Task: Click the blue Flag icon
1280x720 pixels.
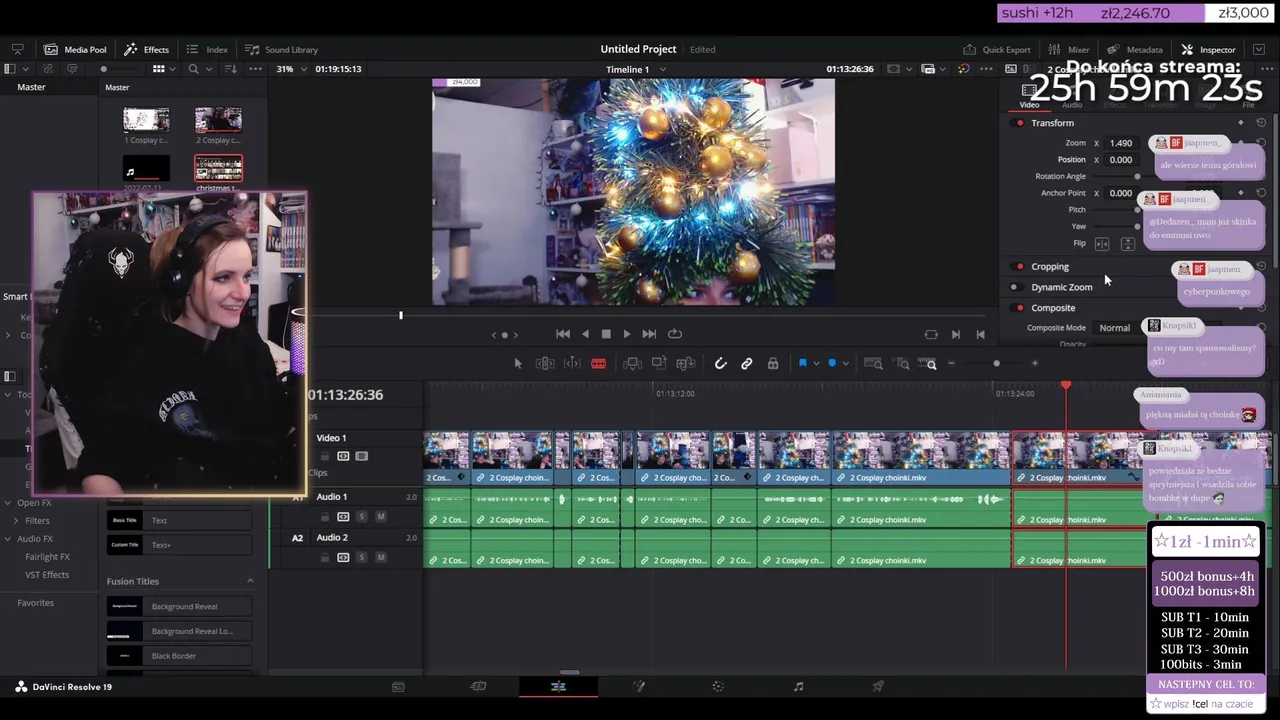Action: [802, 364]
